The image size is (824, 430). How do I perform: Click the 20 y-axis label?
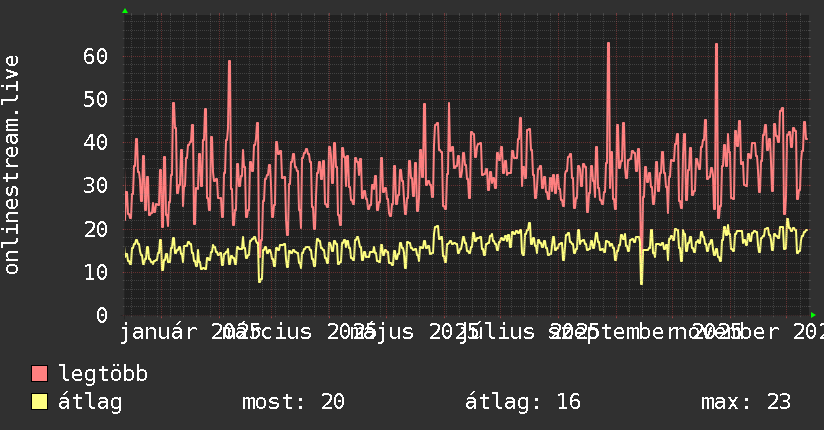[x=95, y=229]
